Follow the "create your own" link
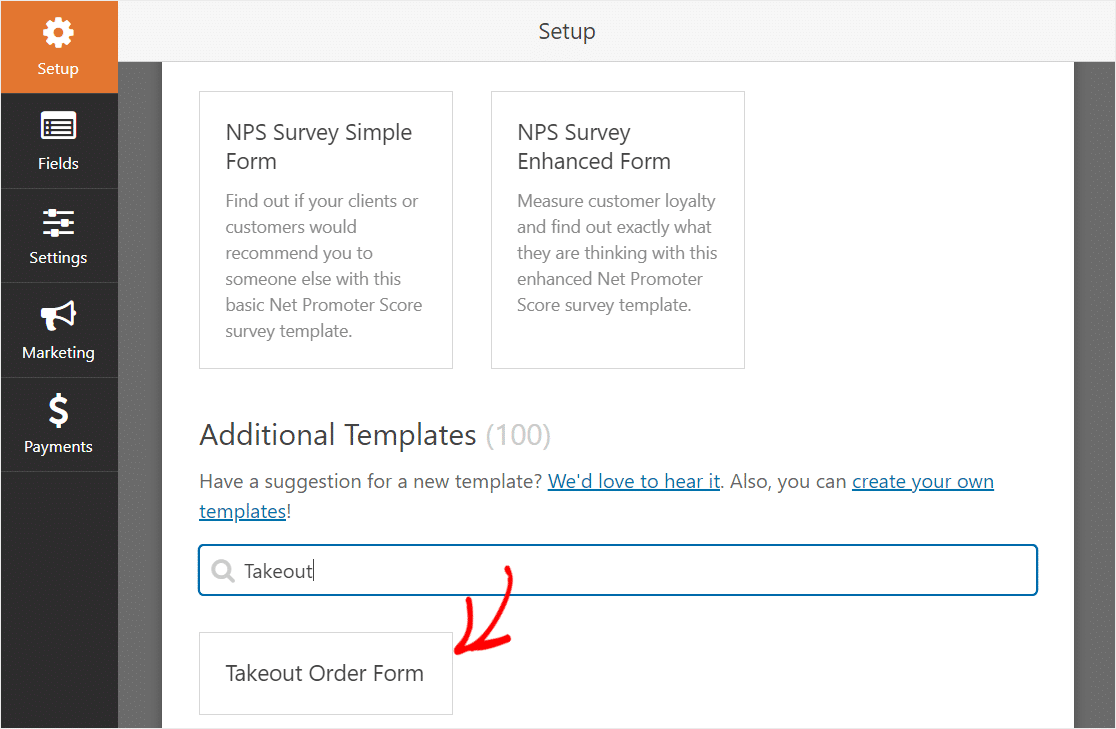The width and height of the screenshot is (1116, 729). point(922,481)
